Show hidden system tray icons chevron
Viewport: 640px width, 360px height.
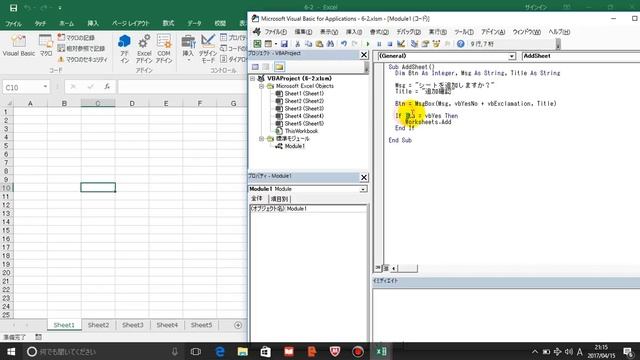[x=535, y=351]
